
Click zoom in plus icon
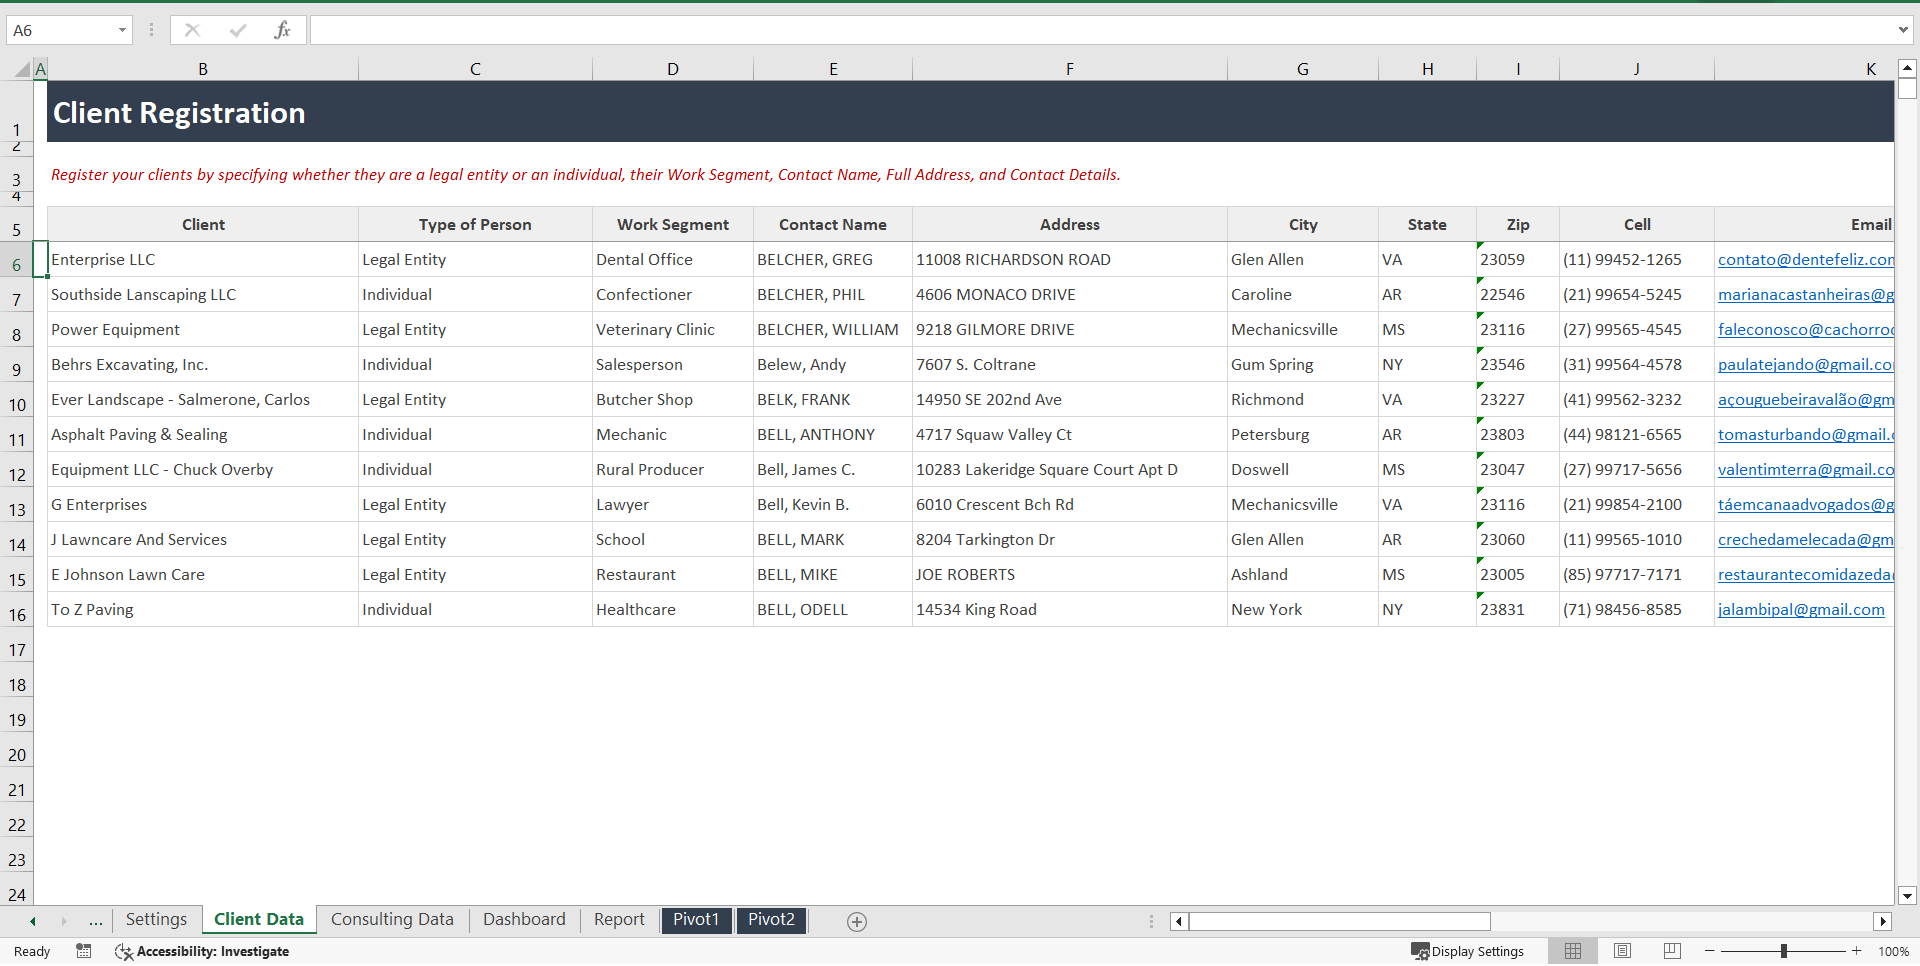tap(1857, 951)
